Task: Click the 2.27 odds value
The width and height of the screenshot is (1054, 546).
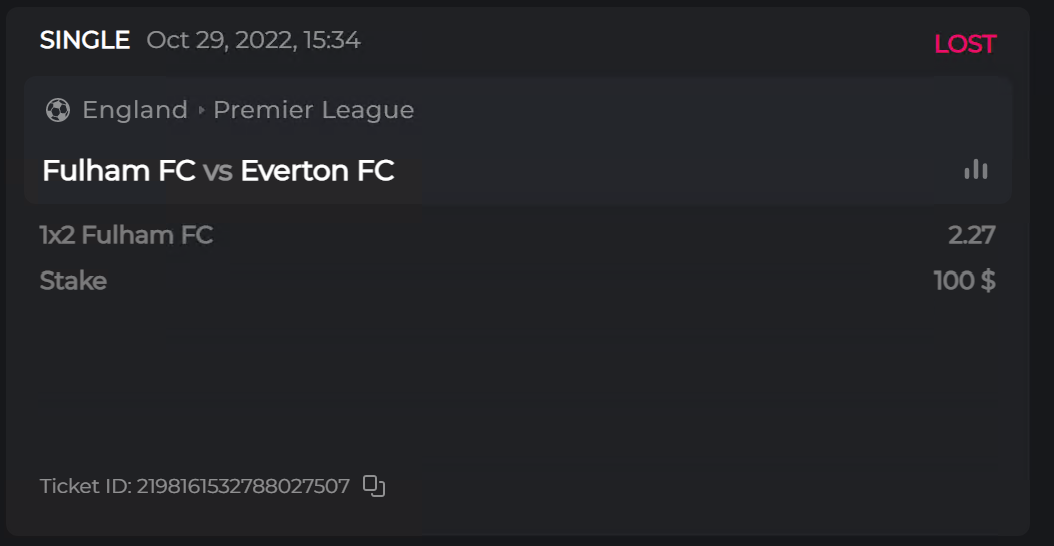Action: click(971, 235)
